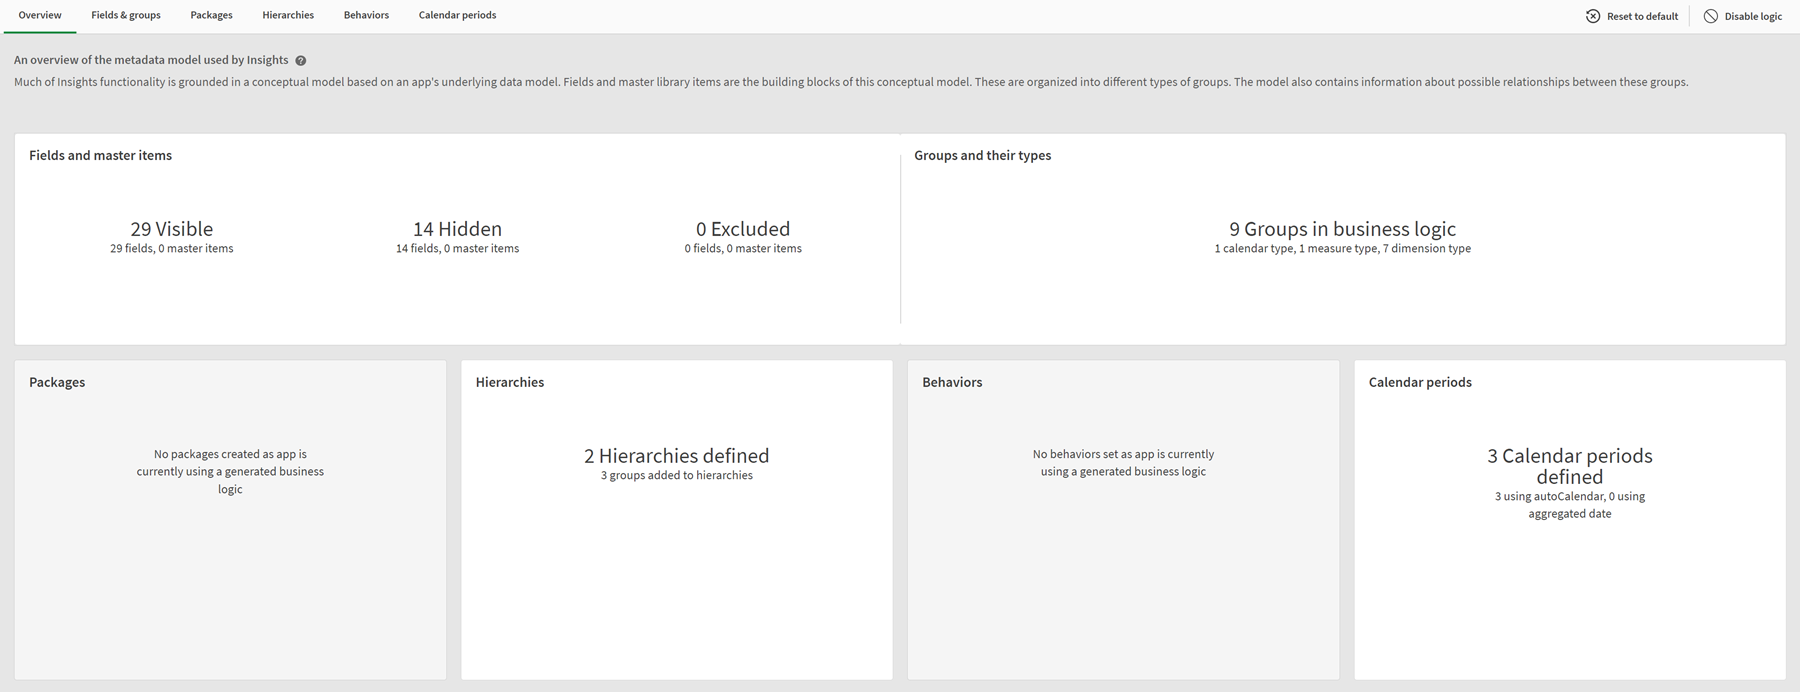Screen dimensions: 1800x692
Task: Click 9 Groups in business logic
Action: pos(1342,229)
